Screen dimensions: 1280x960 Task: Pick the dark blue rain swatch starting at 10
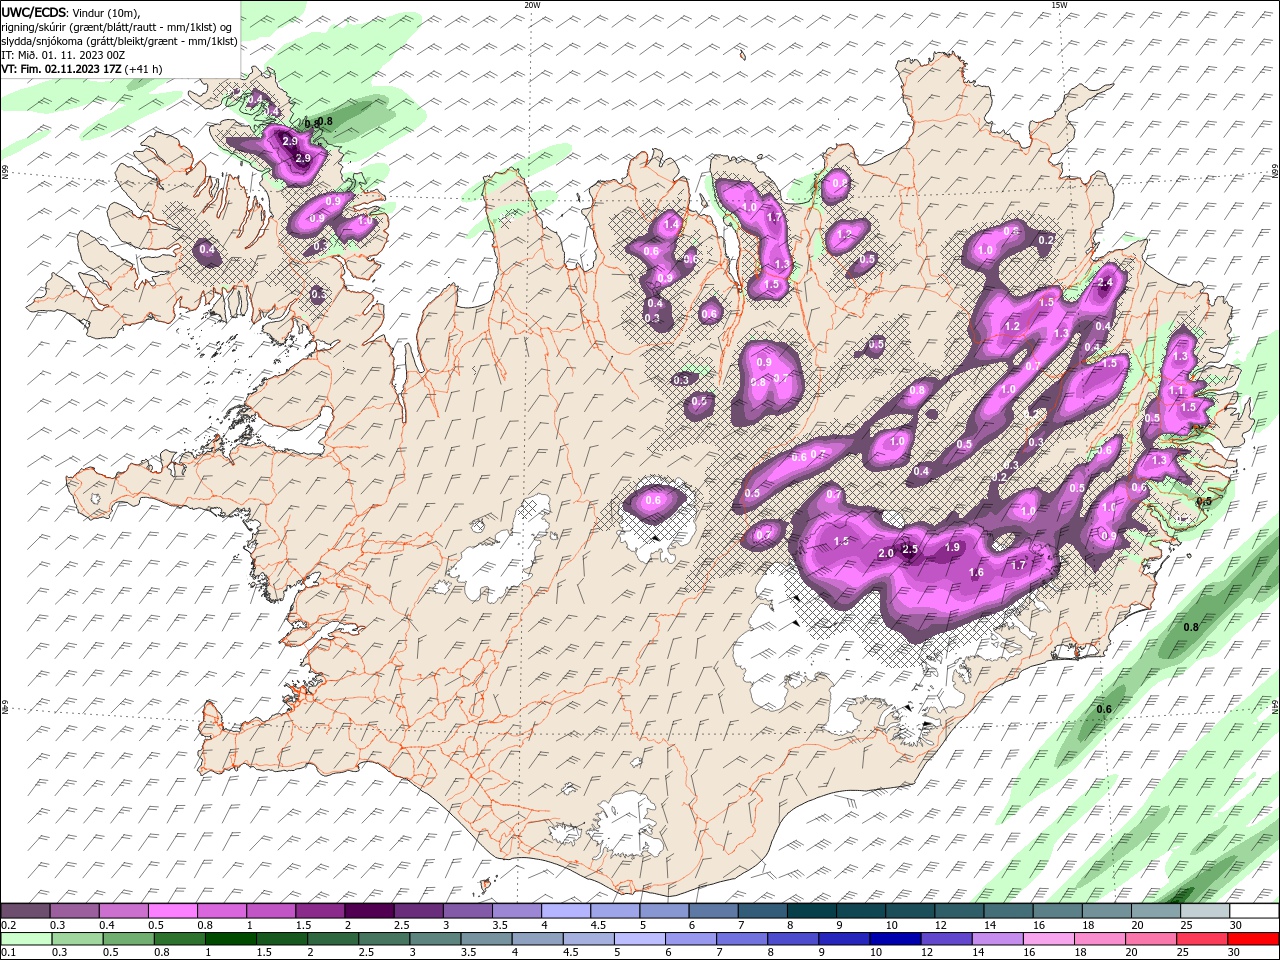pyautogui.click(x=897, y=939)
